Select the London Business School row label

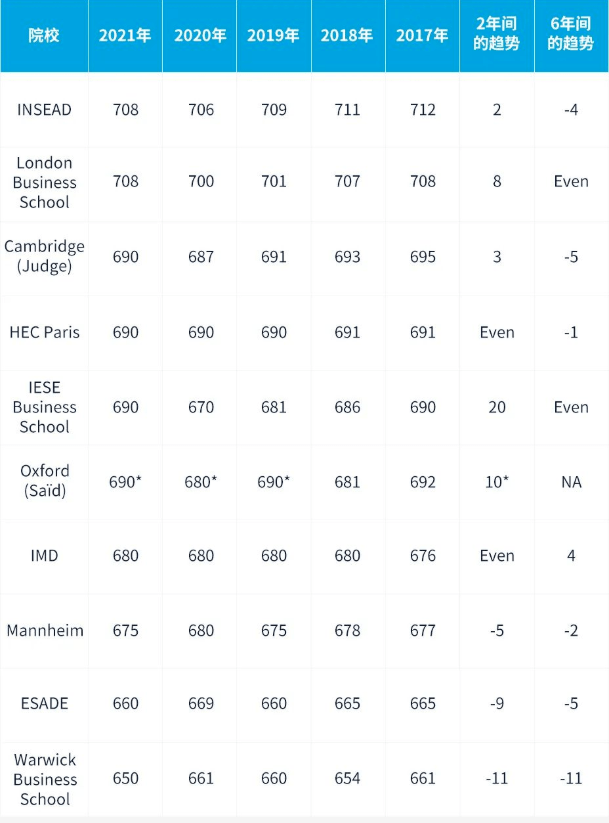click(x=44, y=182)
